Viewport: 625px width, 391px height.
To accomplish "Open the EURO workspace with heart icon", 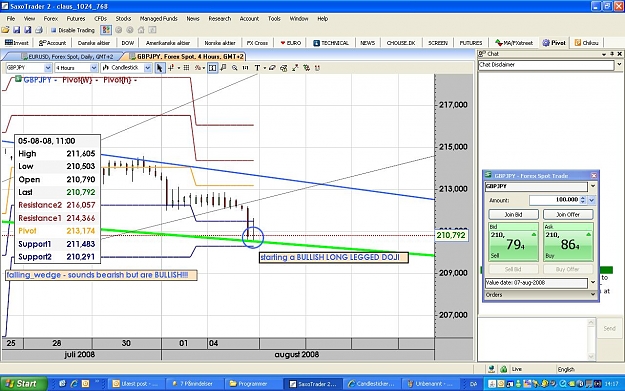I will (291, 43).
